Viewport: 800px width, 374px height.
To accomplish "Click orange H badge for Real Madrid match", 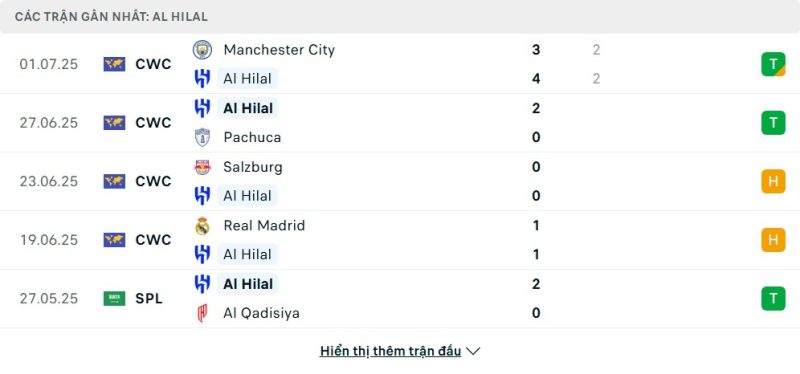I will 773,240.
